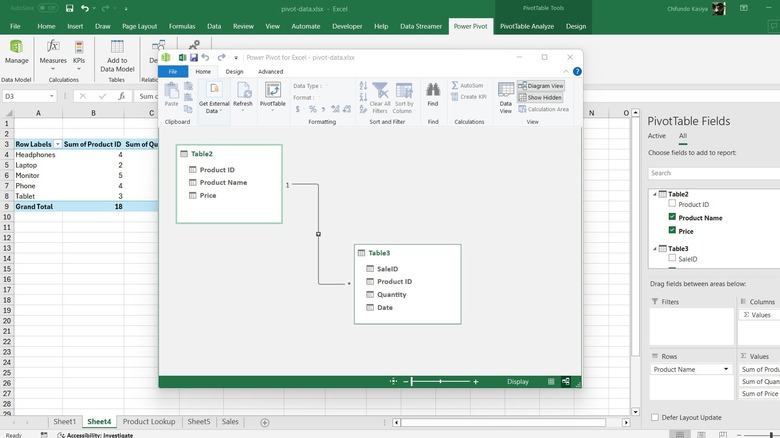Image resolution: width=780 pixels, height=438 pixels.
Task: Check SaleID field under Table3
Action: click(672, 258)
